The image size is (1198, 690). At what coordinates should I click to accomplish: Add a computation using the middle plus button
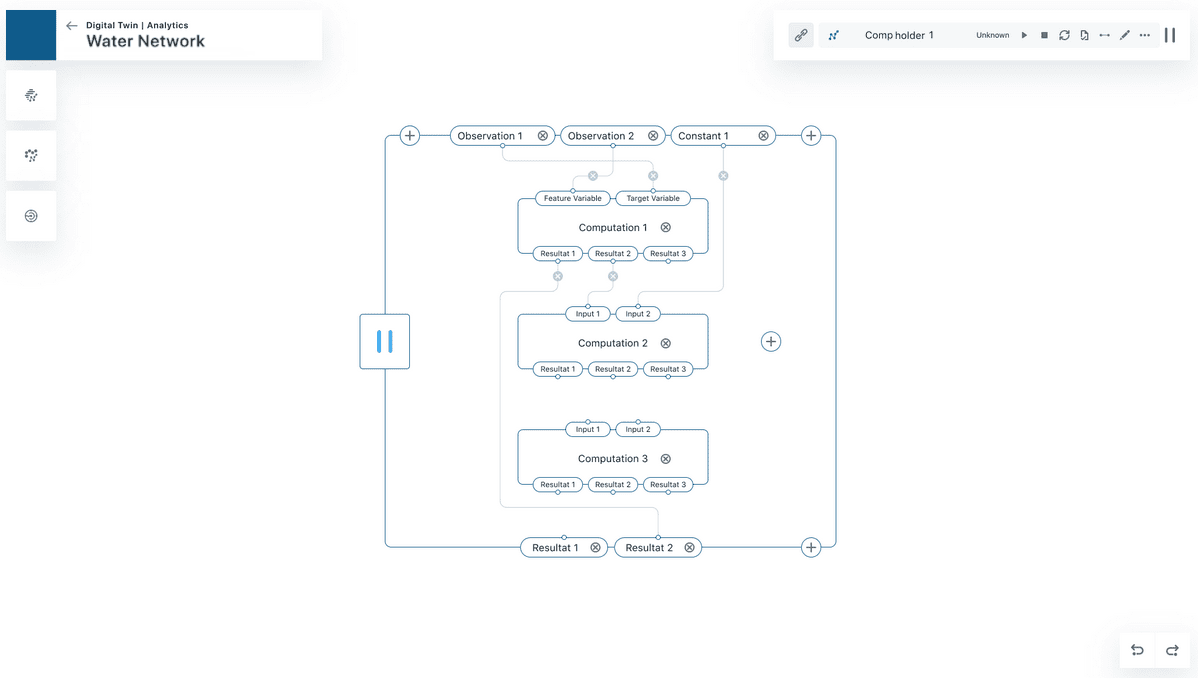pos(771,342)
